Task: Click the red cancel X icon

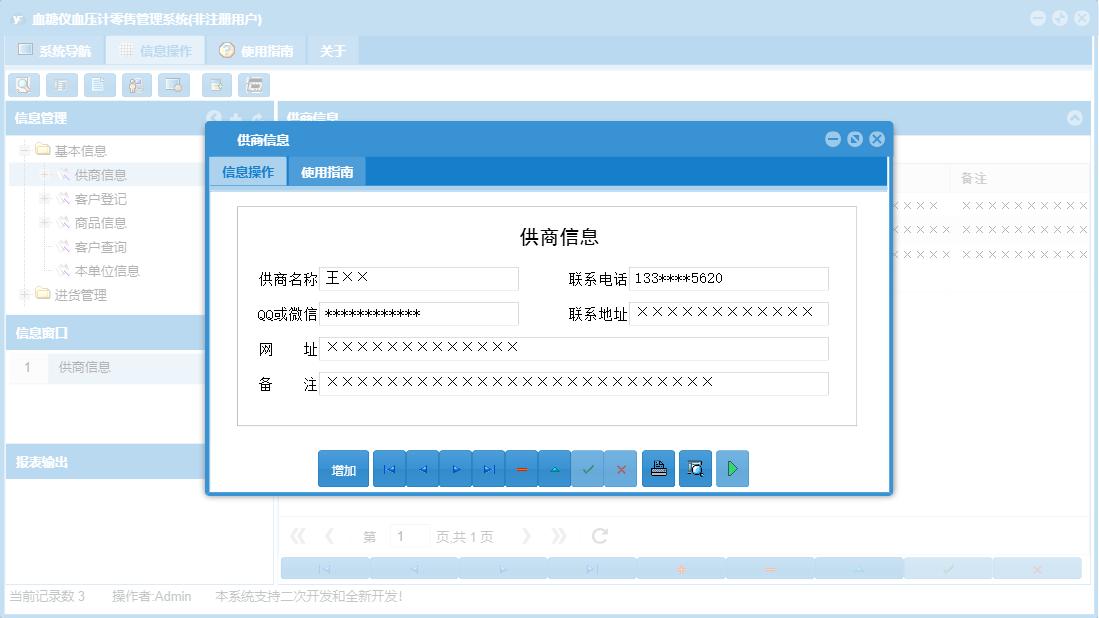Action: (621, 468)
